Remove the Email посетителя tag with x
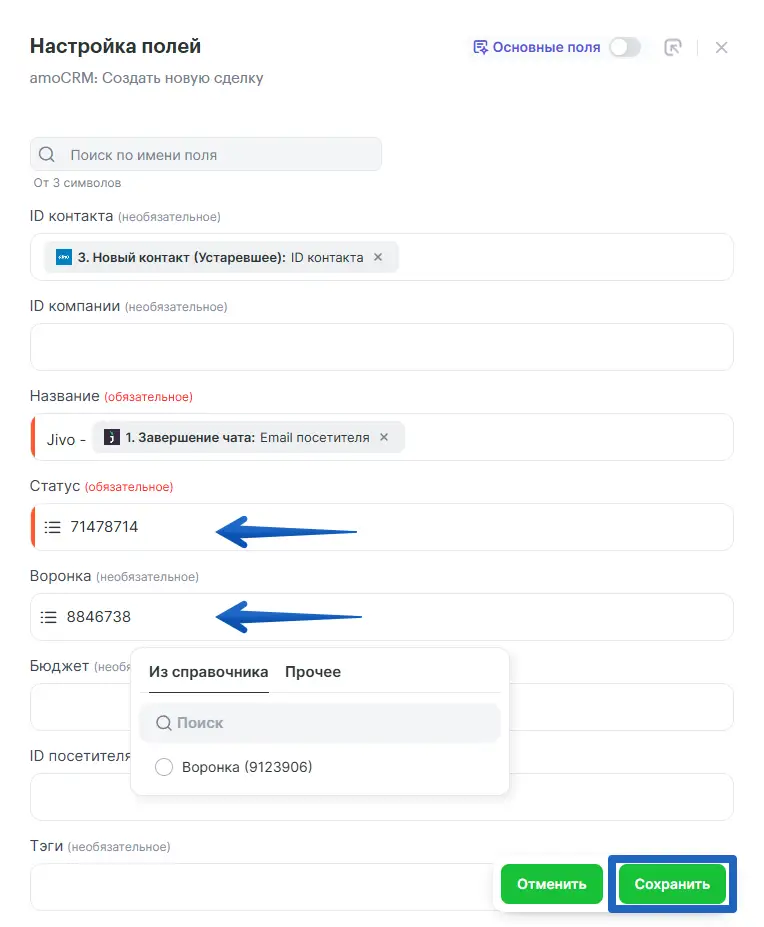 tap(384, 437)
